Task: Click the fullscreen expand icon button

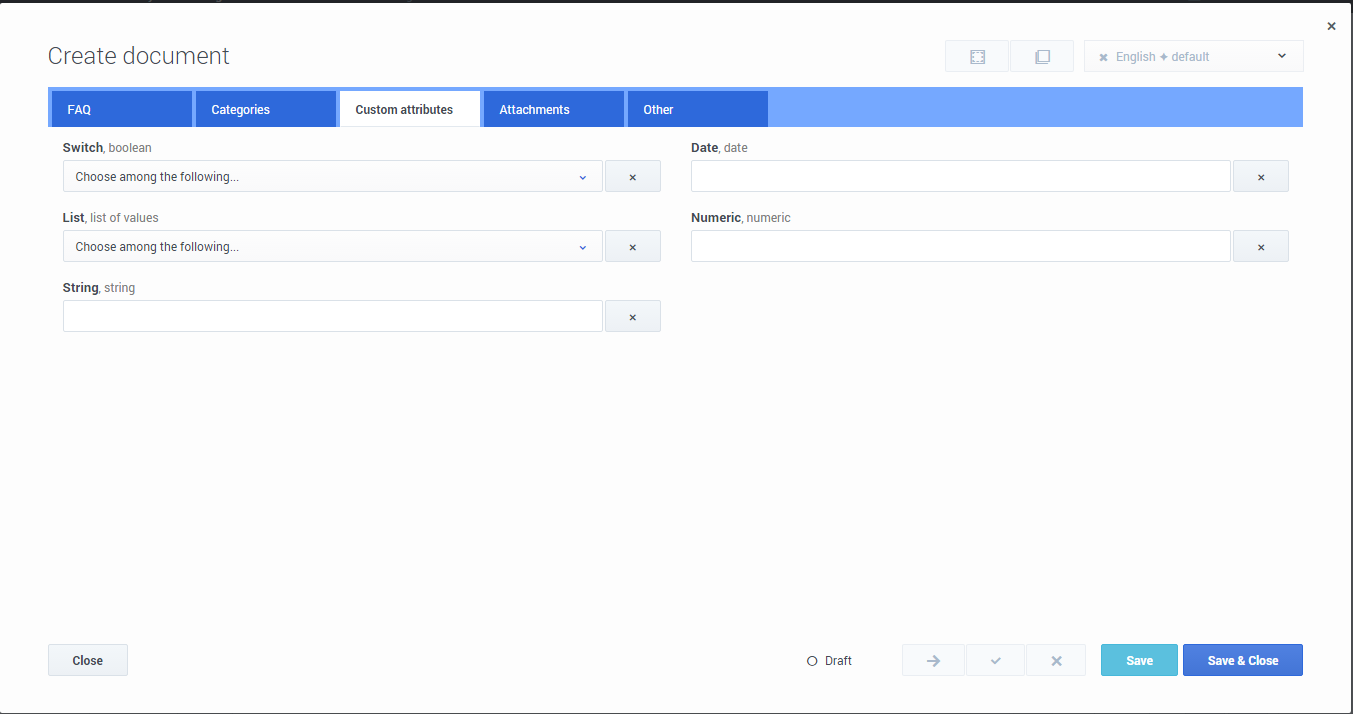Action: [x=977, y=57]
